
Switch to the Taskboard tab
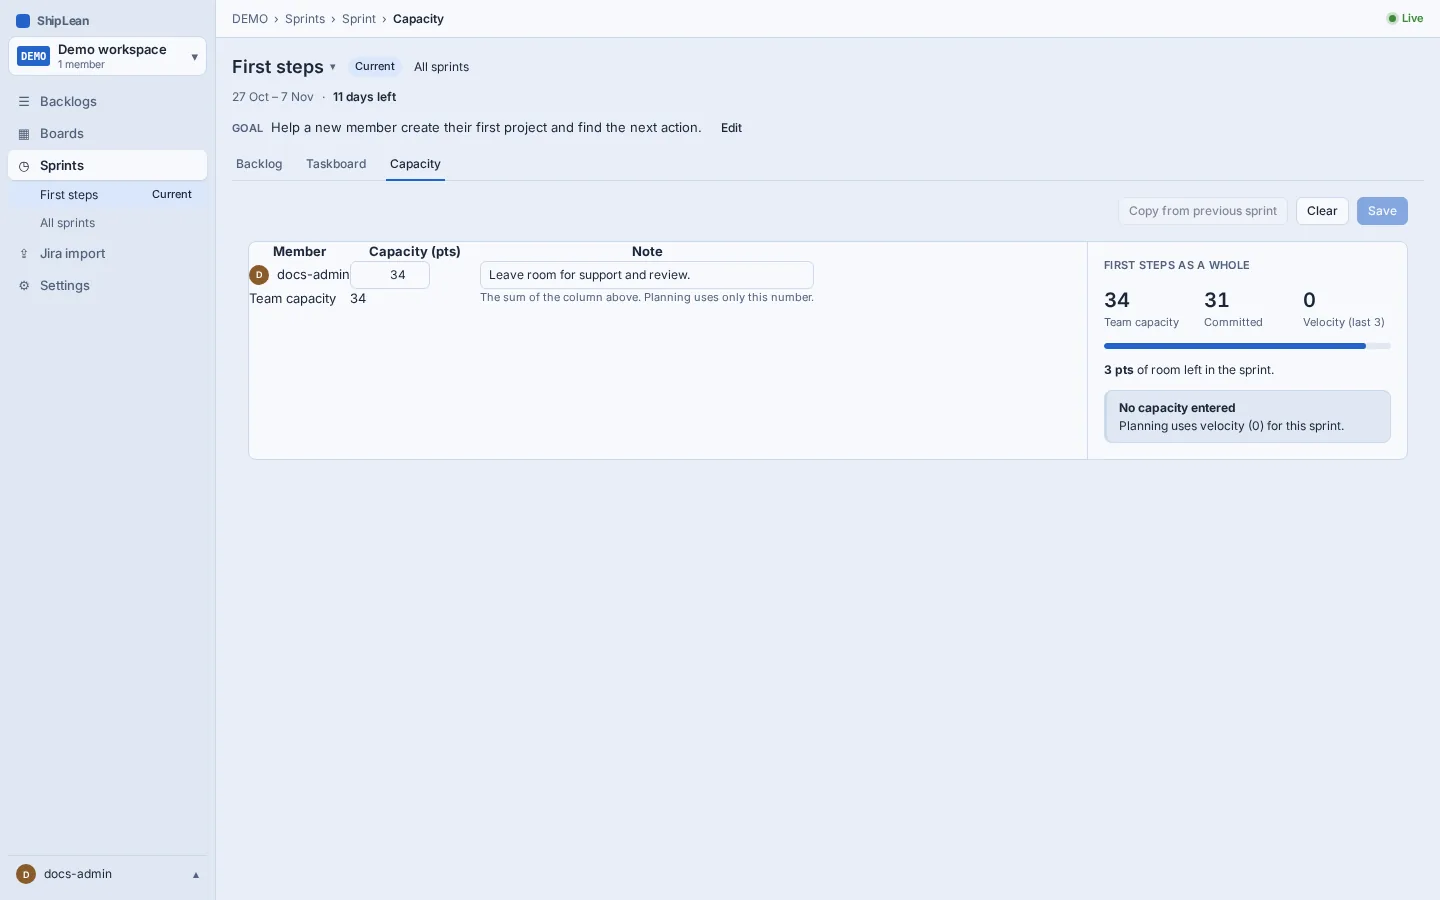336,164
